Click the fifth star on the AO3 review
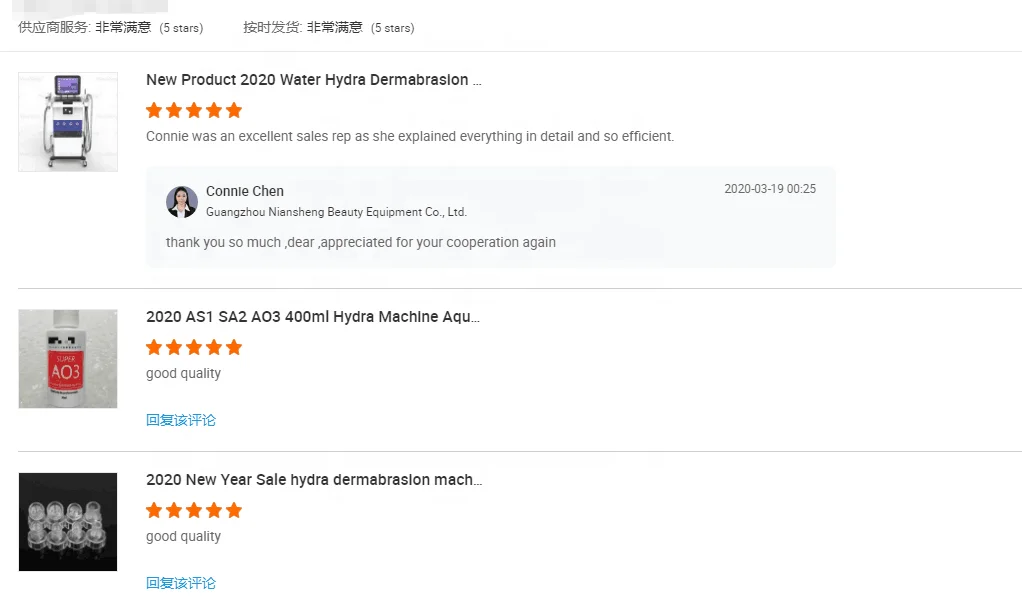Viewport: 1022px width, 612px height. click(234, 347)
